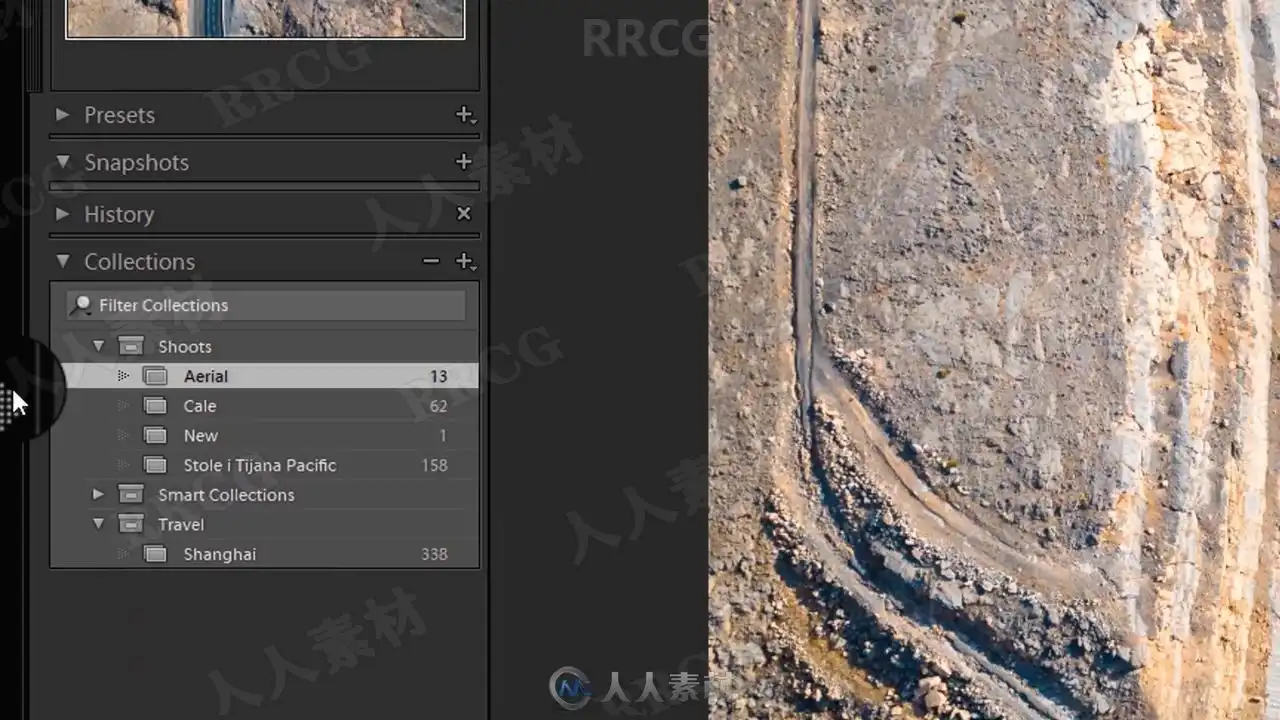1280x720 pixels.
Task: Click the New collection icon
Action: [154, 435]
